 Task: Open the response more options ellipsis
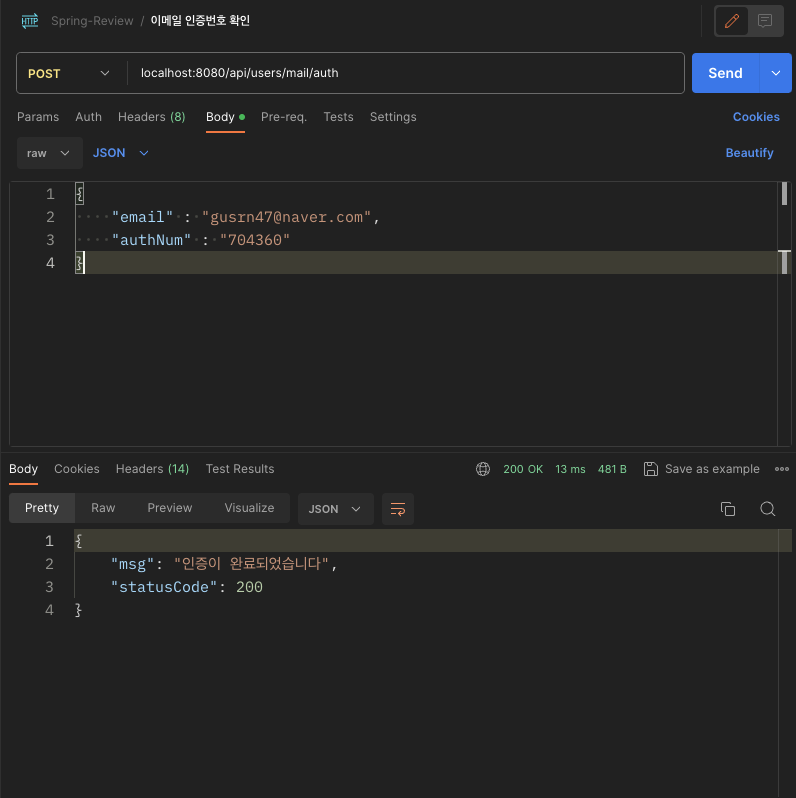point(781,469)
